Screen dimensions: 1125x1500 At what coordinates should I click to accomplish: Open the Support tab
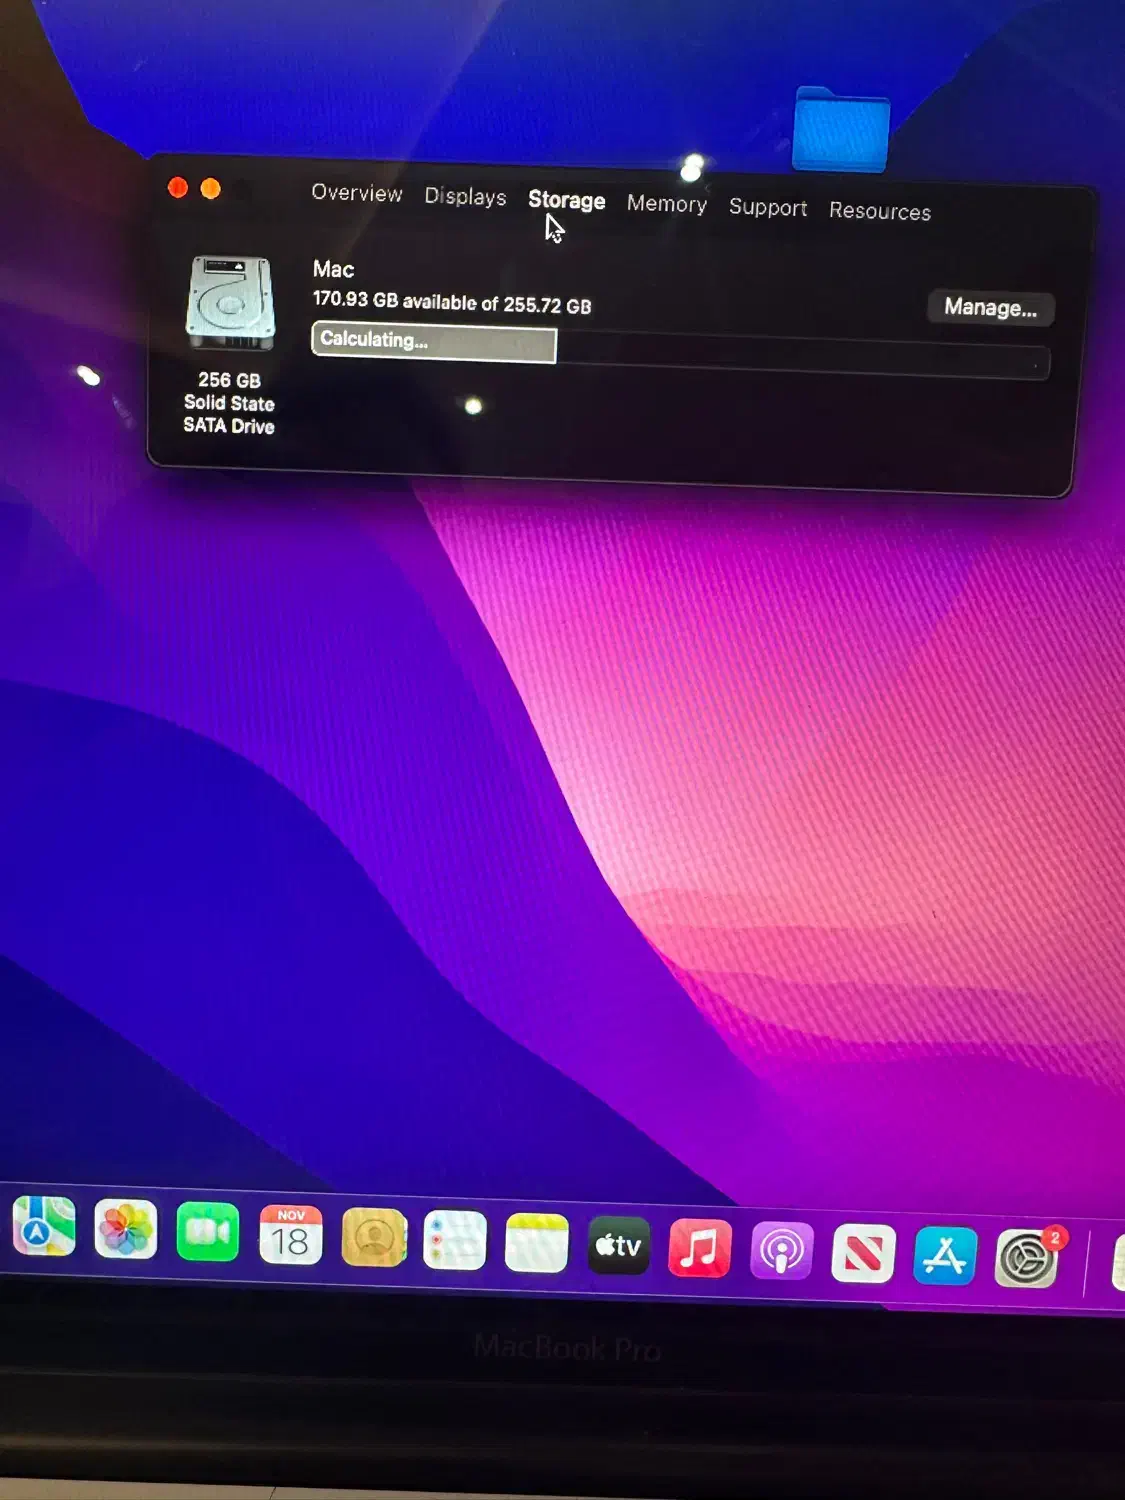[768, 208]
